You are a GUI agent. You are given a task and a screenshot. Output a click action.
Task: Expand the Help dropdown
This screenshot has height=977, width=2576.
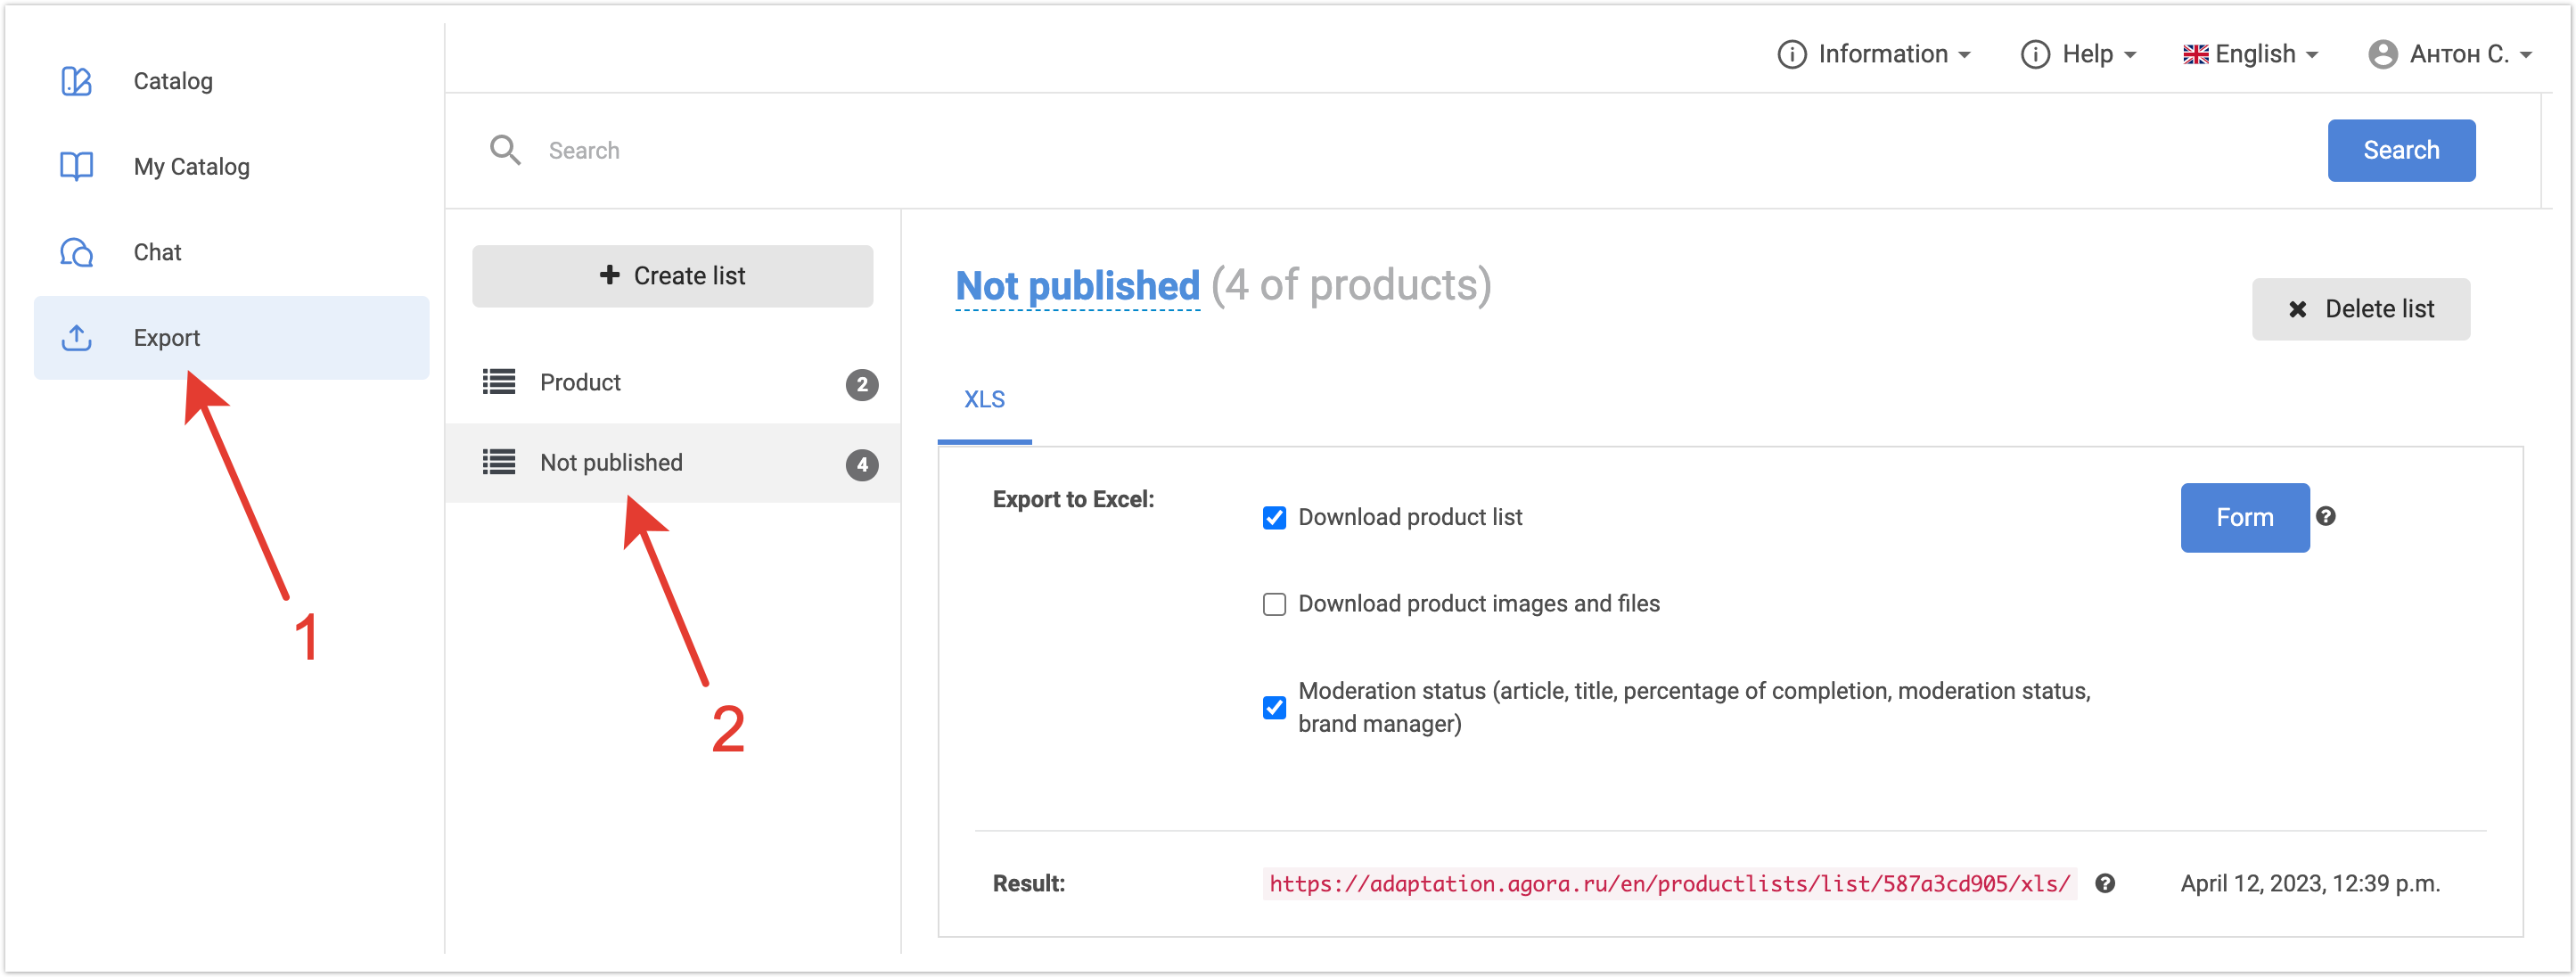tap(2078, 54)
